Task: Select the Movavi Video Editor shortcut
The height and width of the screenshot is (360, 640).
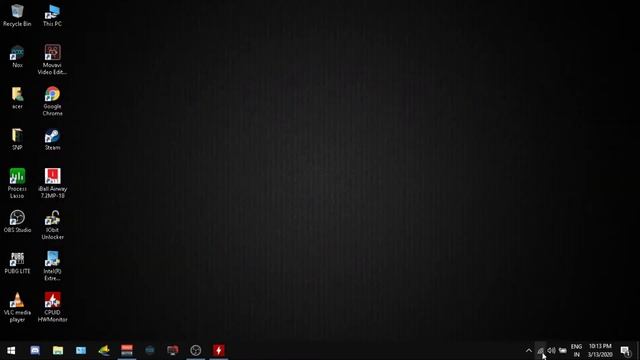Action: [52, 60]
